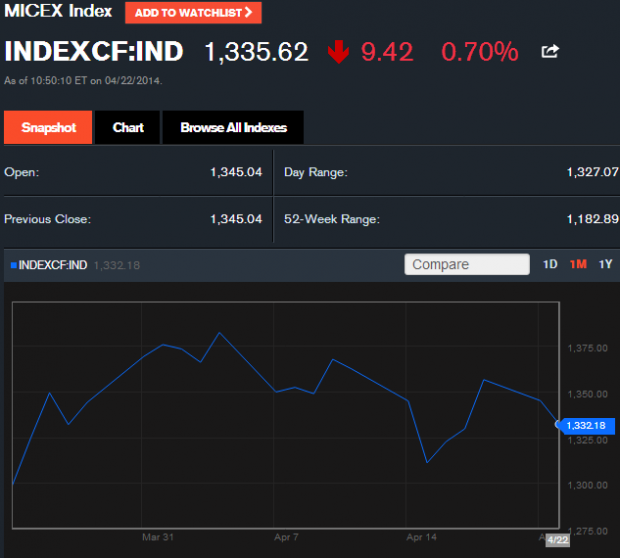Image resolution: width=620 pixels, height=558 pixels.
Task: Open the Chart tab
Action: [128, 128]
